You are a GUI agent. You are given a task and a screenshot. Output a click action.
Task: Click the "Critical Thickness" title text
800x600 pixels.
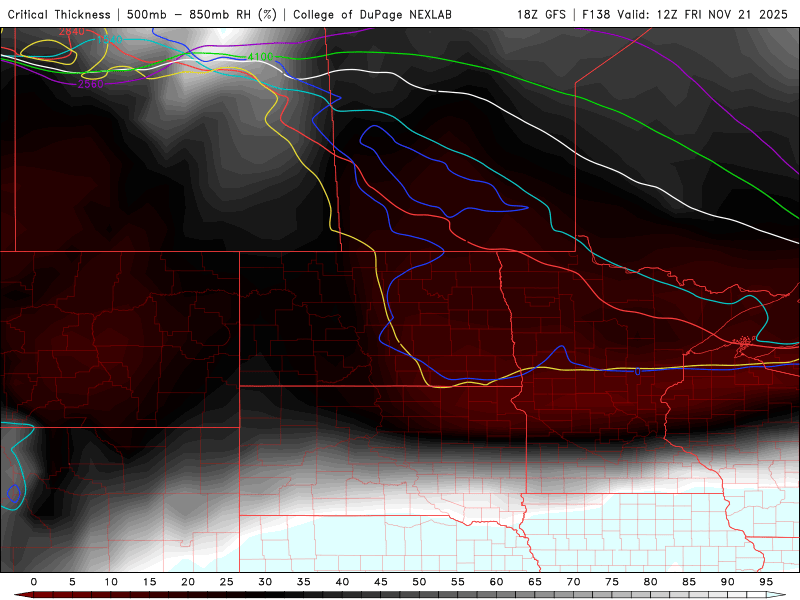(x=59, y=15)
